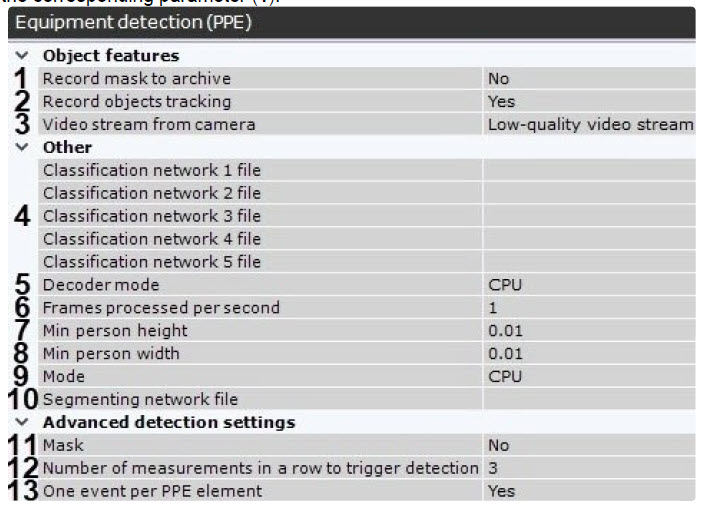The image size is (705, 506).
Task: Click Classification network 5 file field
Action: point(588,262)
